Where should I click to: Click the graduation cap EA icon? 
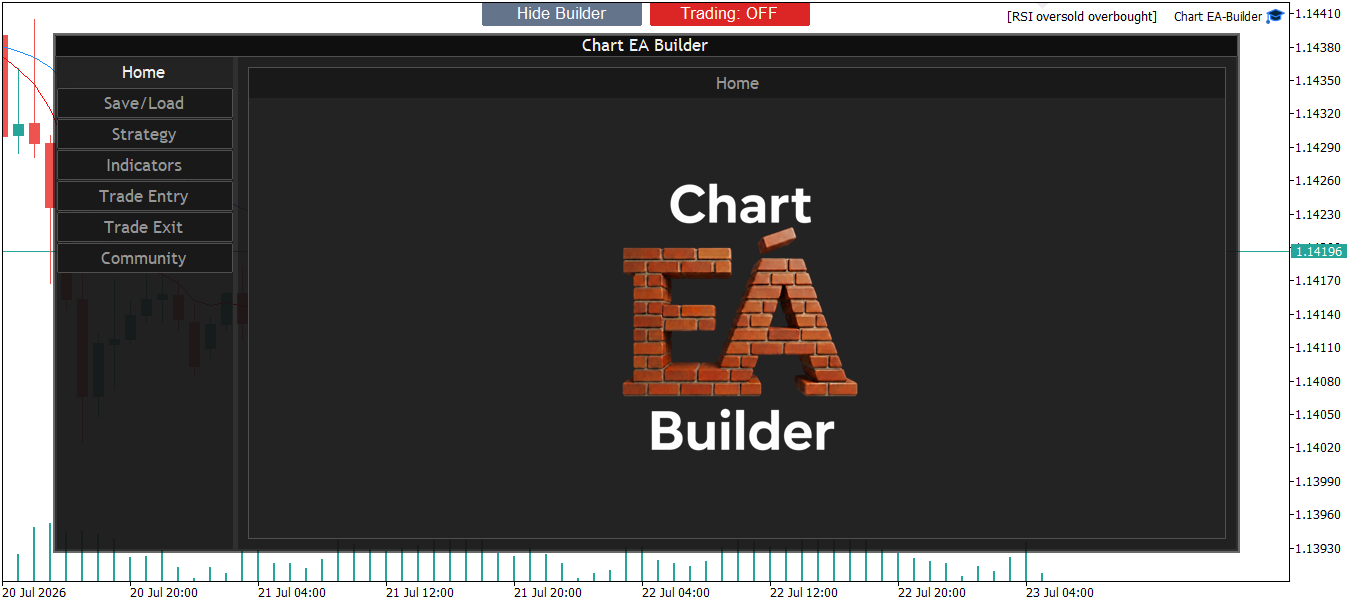pyautogui.click(x=1275, y=16)
